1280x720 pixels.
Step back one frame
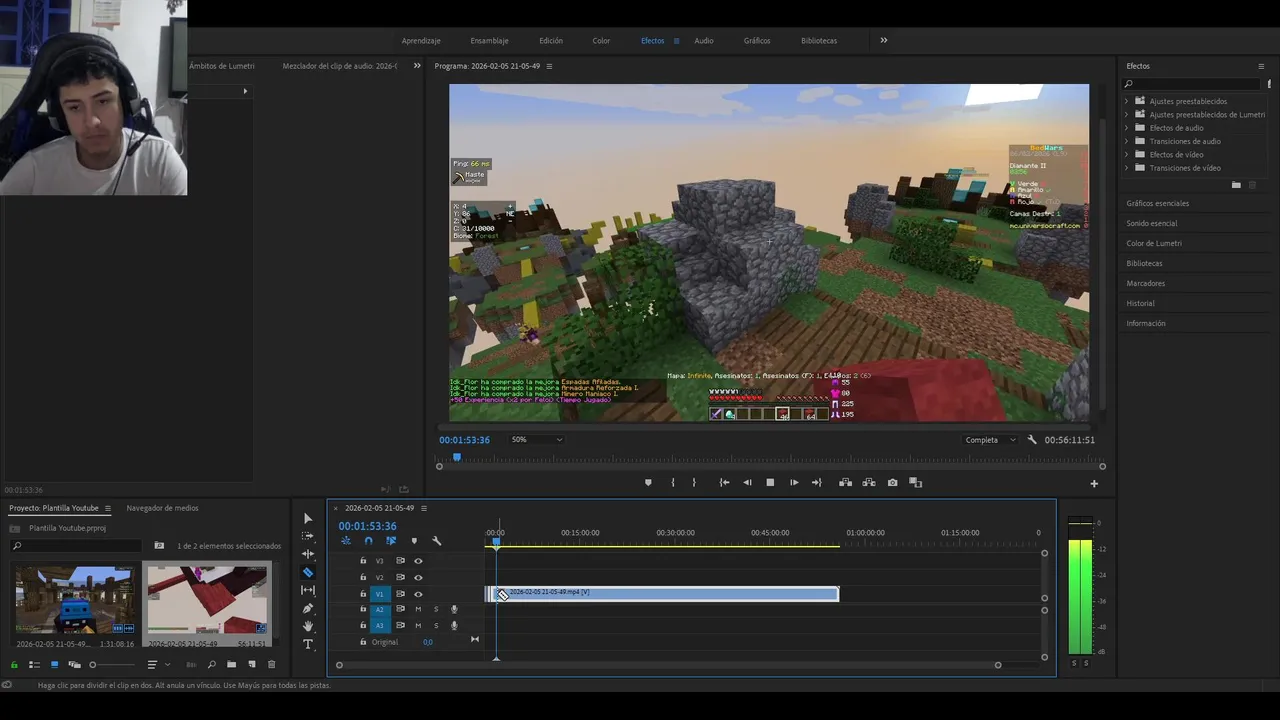[x=747, y=483]
